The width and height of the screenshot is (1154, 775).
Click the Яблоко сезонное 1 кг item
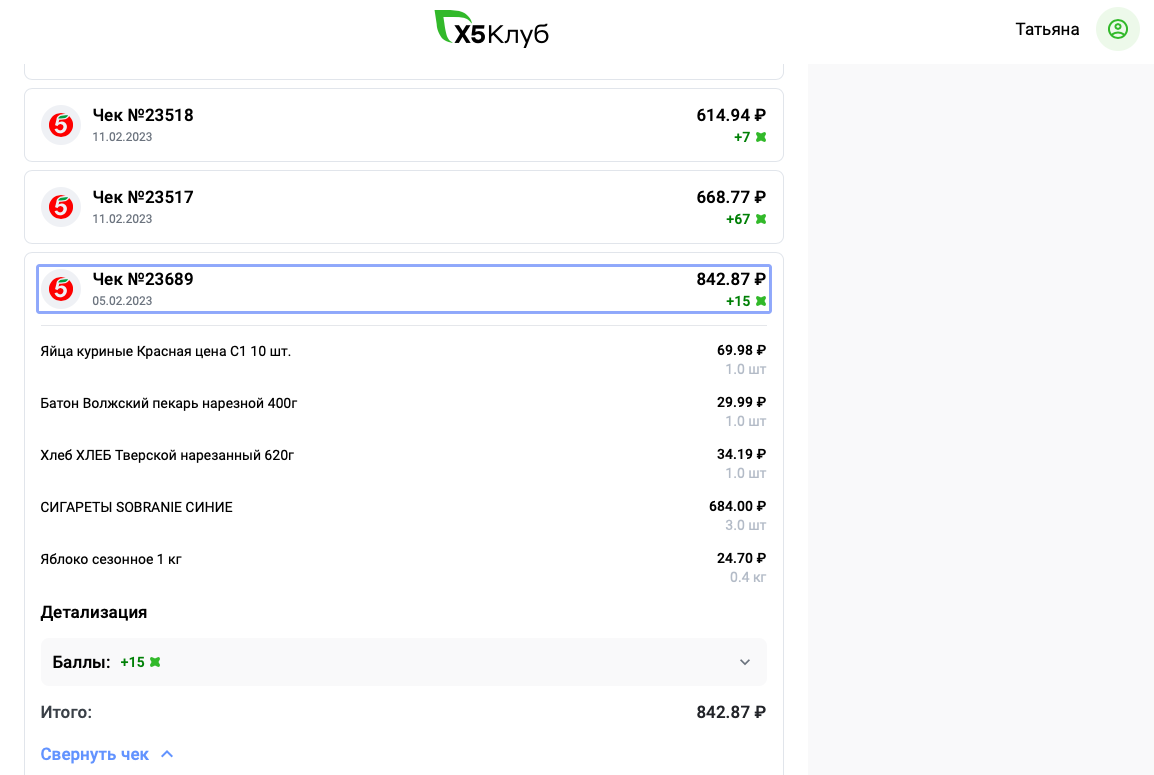[x=111, y=559]
